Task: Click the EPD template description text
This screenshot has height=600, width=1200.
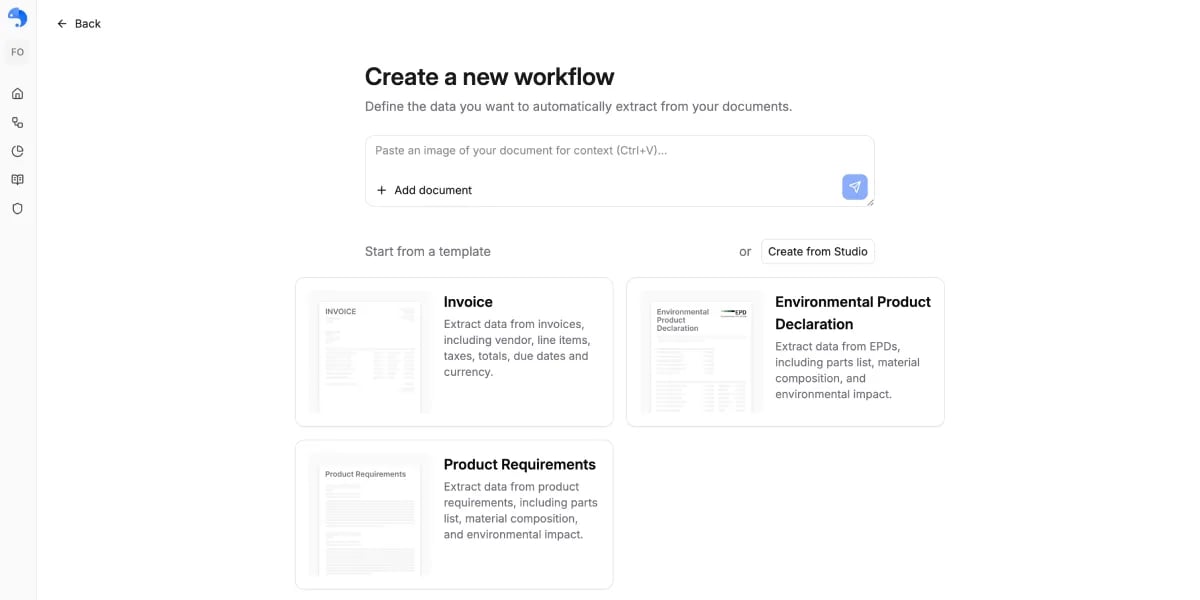Action: [x=848, y=370]
